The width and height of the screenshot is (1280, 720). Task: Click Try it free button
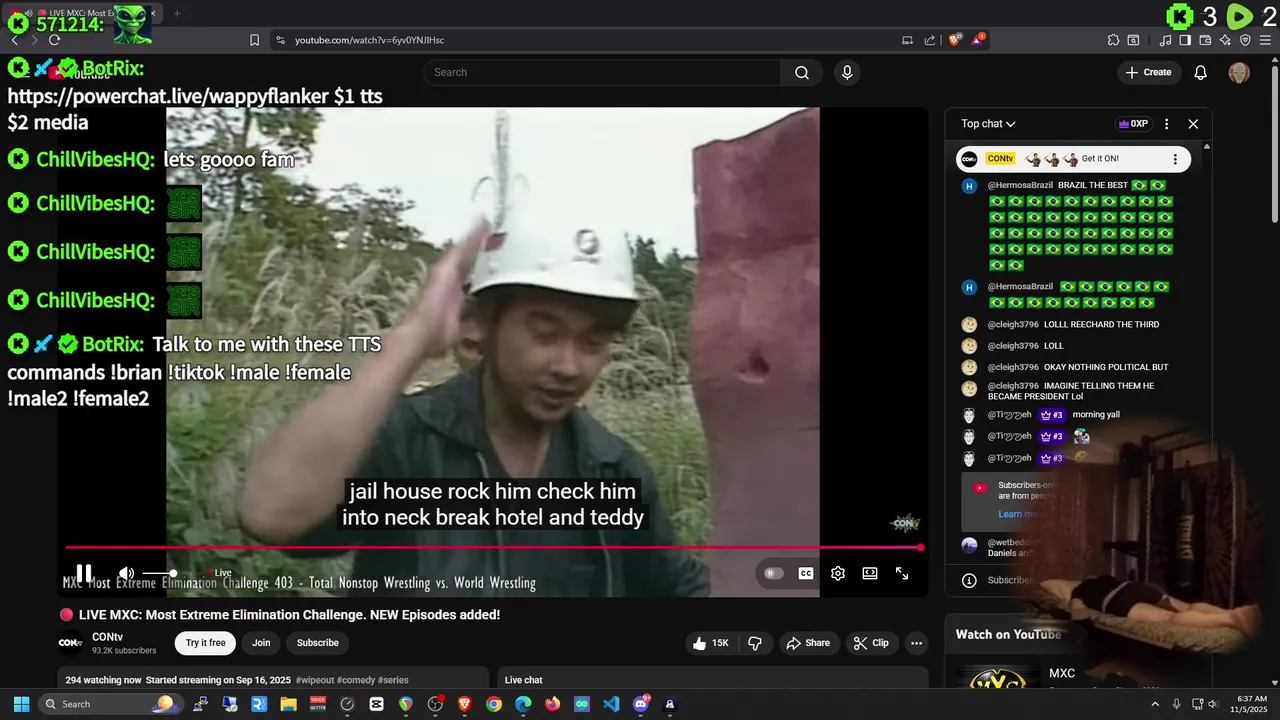[205, 643]
